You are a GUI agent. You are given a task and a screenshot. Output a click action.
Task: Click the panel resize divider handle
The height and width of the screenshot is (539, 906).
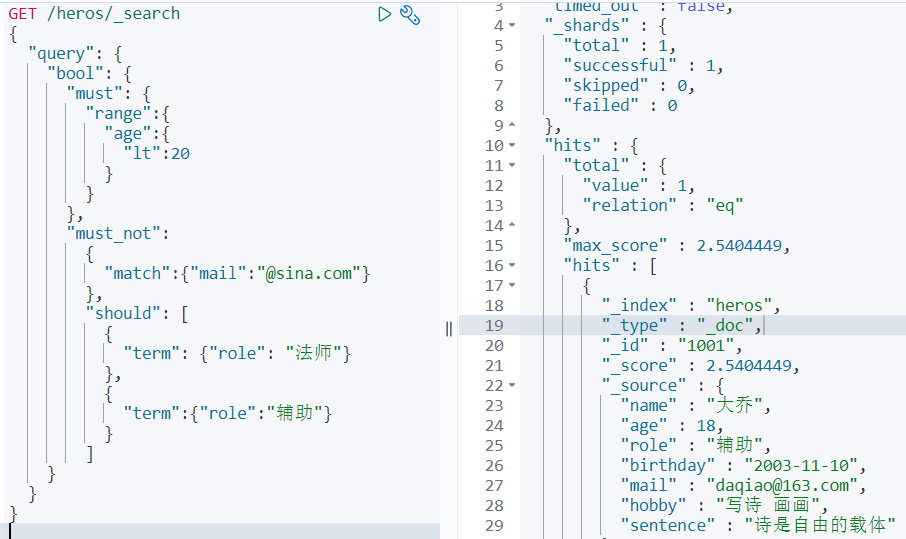449,329
